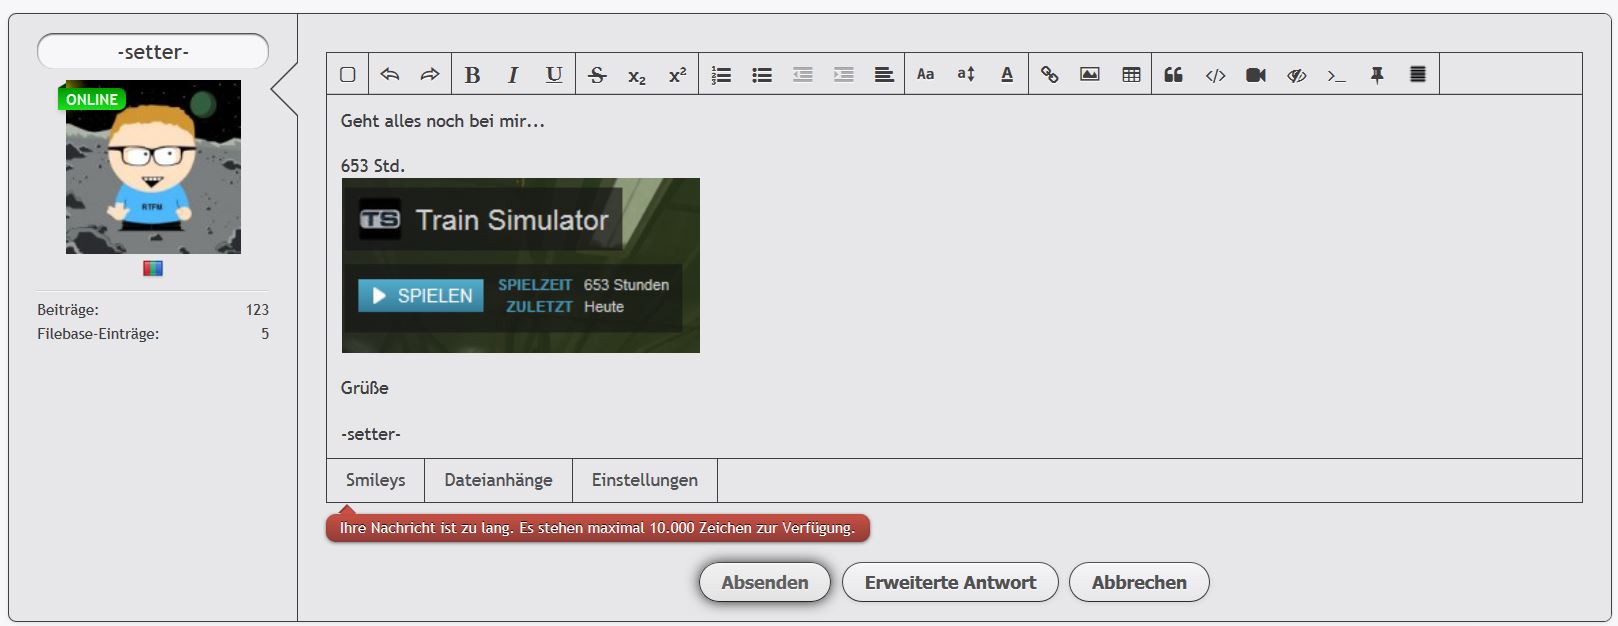Place cursor in 'Geht alles noch bei mir...' line
This screenshot has width=1618, height=626.
[443, 121]
